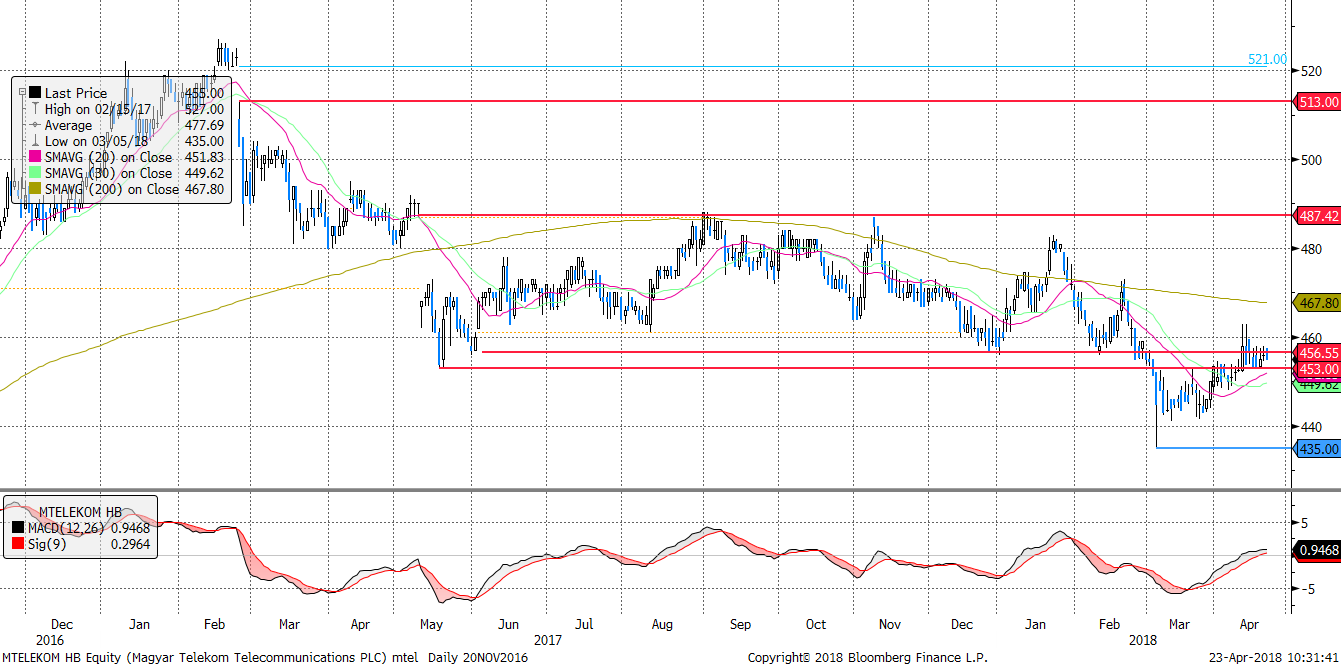Click the red Sig(9) legend swatch
Image resolution: width=1341 pixels, height=666 pixels.
[16, 543]
